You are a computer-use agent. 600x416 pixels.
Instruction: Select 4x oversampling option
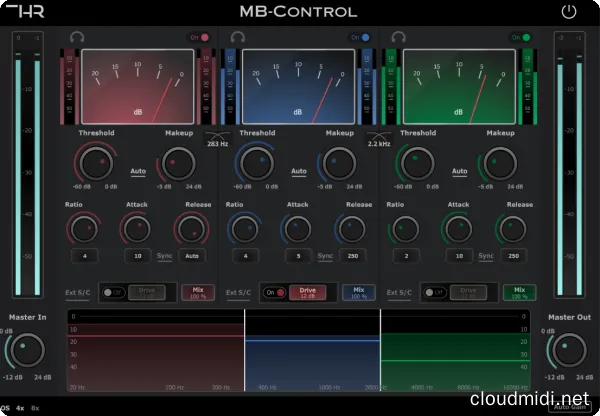point(20,408)
